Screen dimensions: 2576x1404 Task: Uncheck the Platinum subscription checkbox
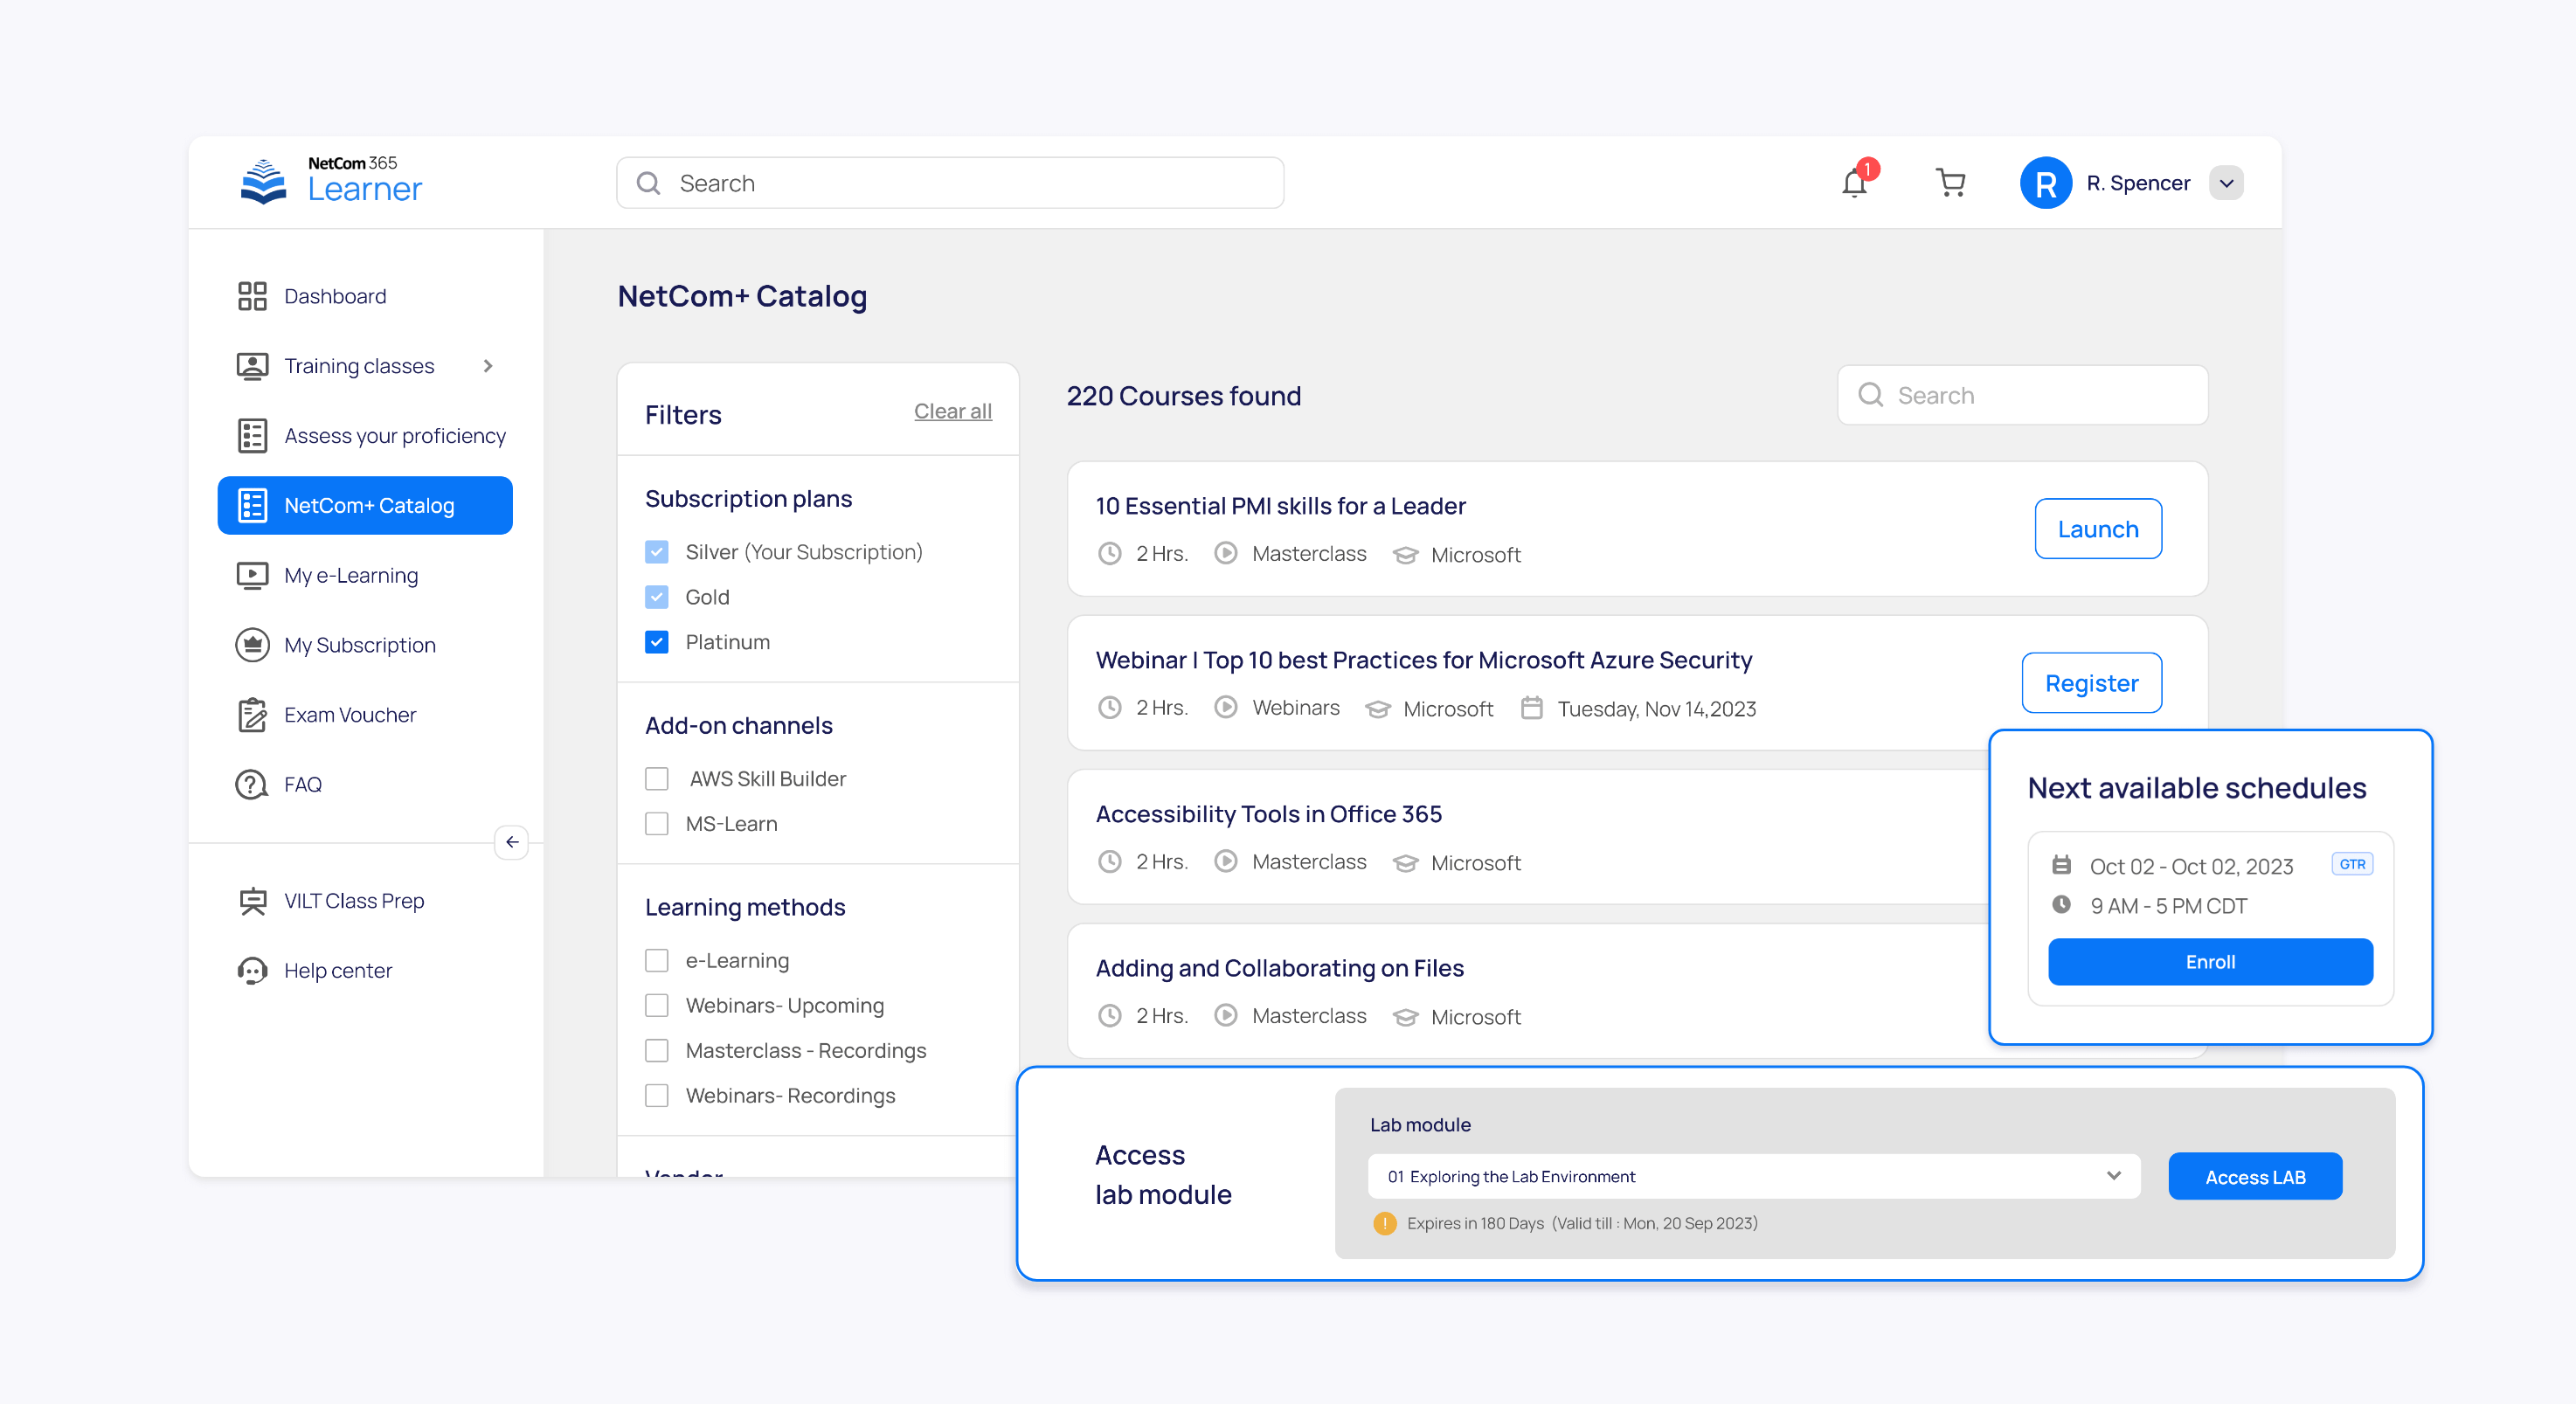click(656, 642)
